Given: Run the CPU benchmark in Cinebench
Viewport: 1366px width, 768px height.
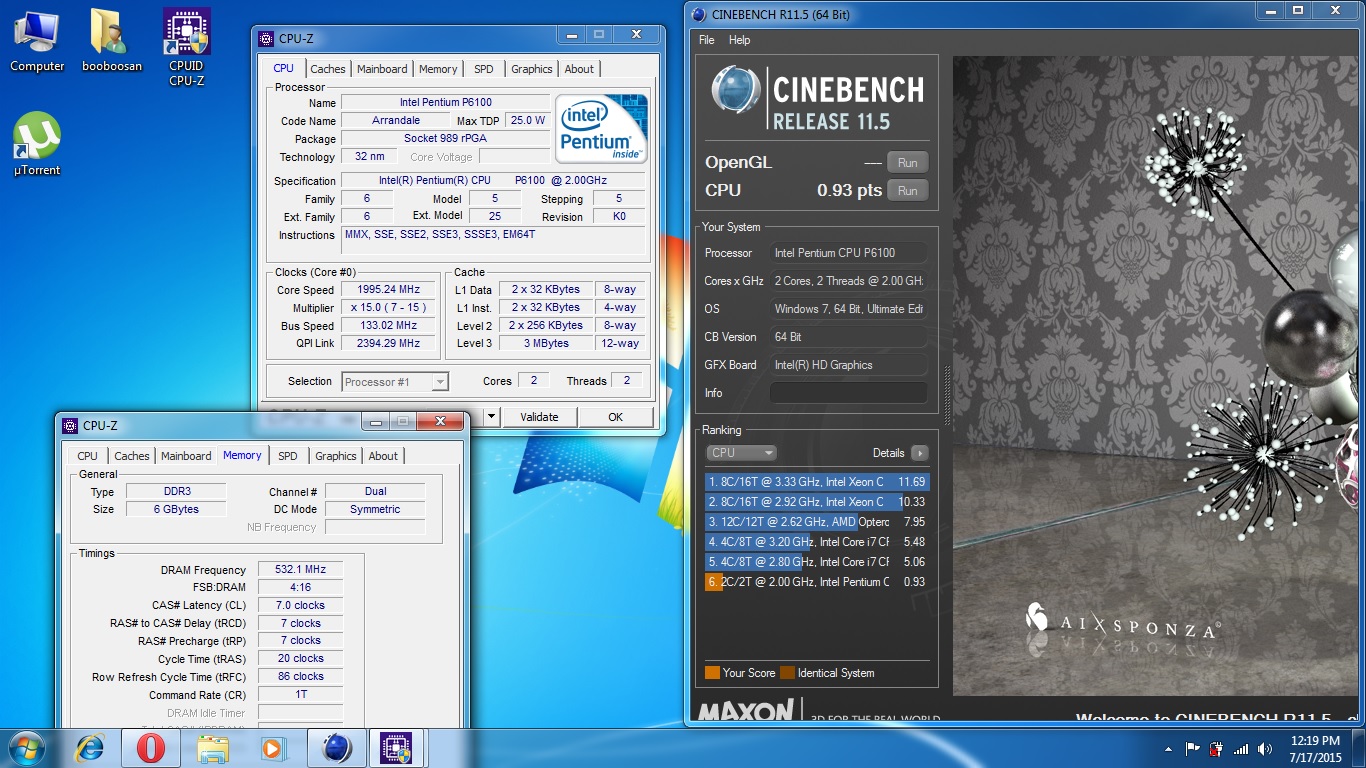Looking at the screenshot, I should 908,191.
